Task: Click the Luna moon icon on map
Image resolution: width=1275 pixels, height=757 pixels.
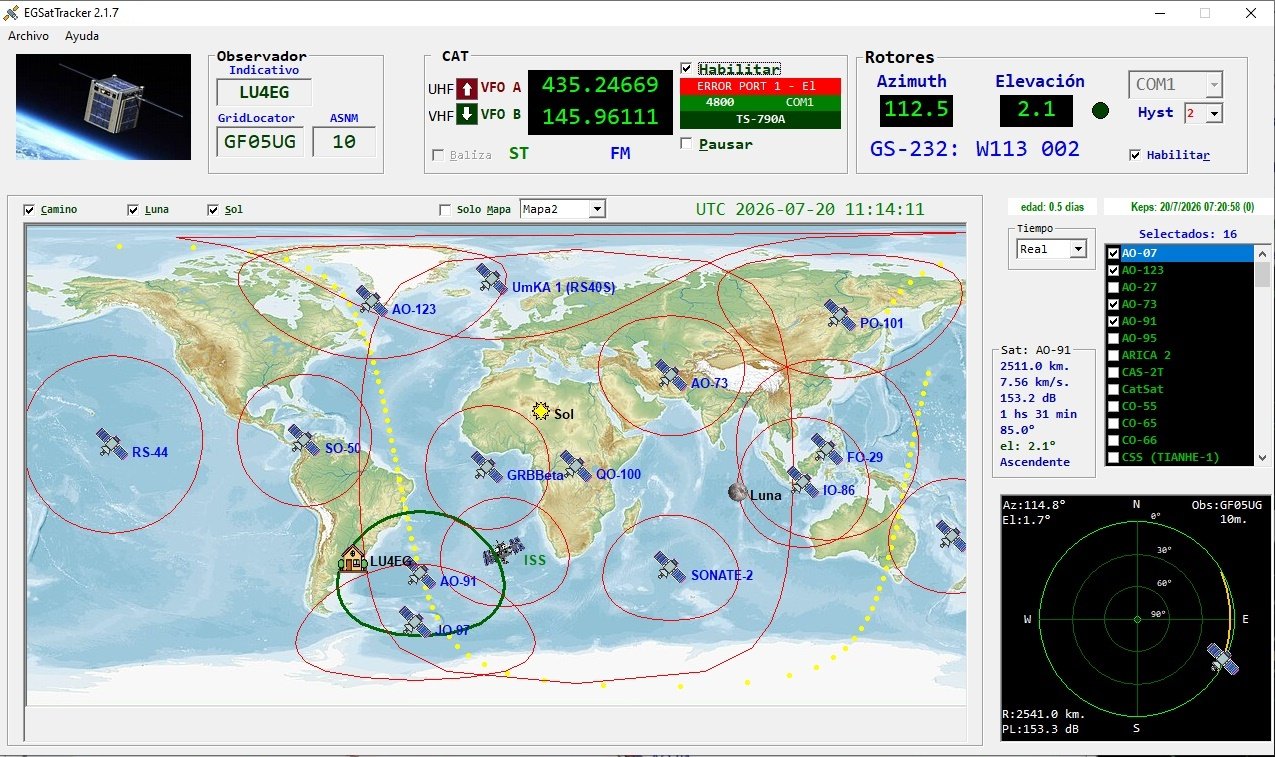Action: (x=738, y=493)
